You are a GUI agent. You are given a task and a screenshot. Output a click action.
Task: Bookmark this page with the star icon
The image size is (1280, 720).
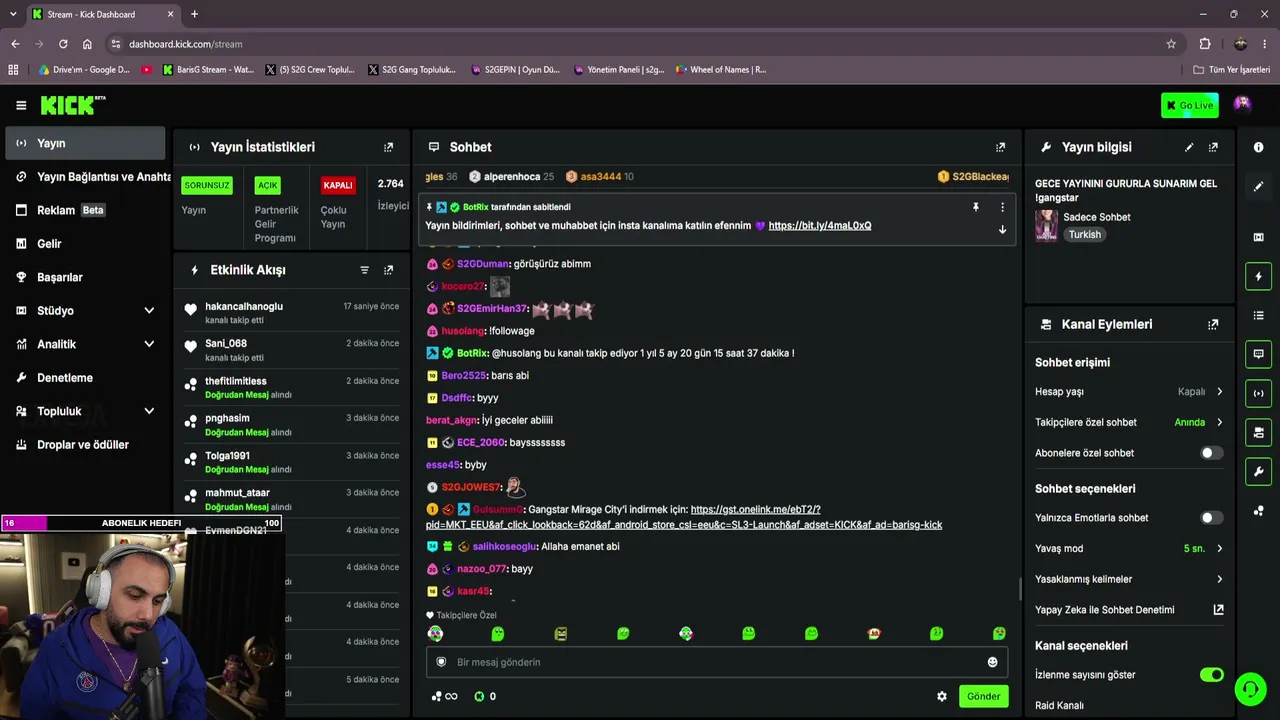click(1171, 44)
